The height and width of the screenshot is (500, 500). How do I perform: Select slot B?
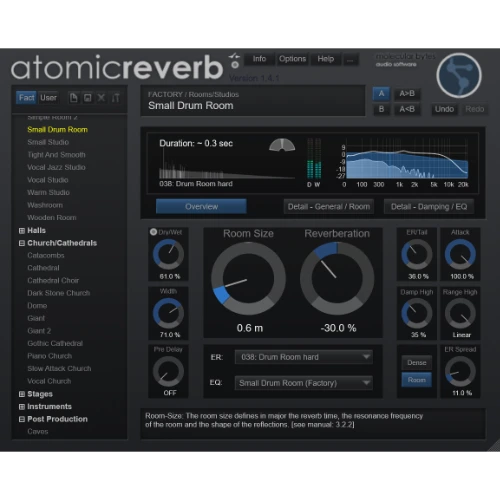tap(381, 109)
